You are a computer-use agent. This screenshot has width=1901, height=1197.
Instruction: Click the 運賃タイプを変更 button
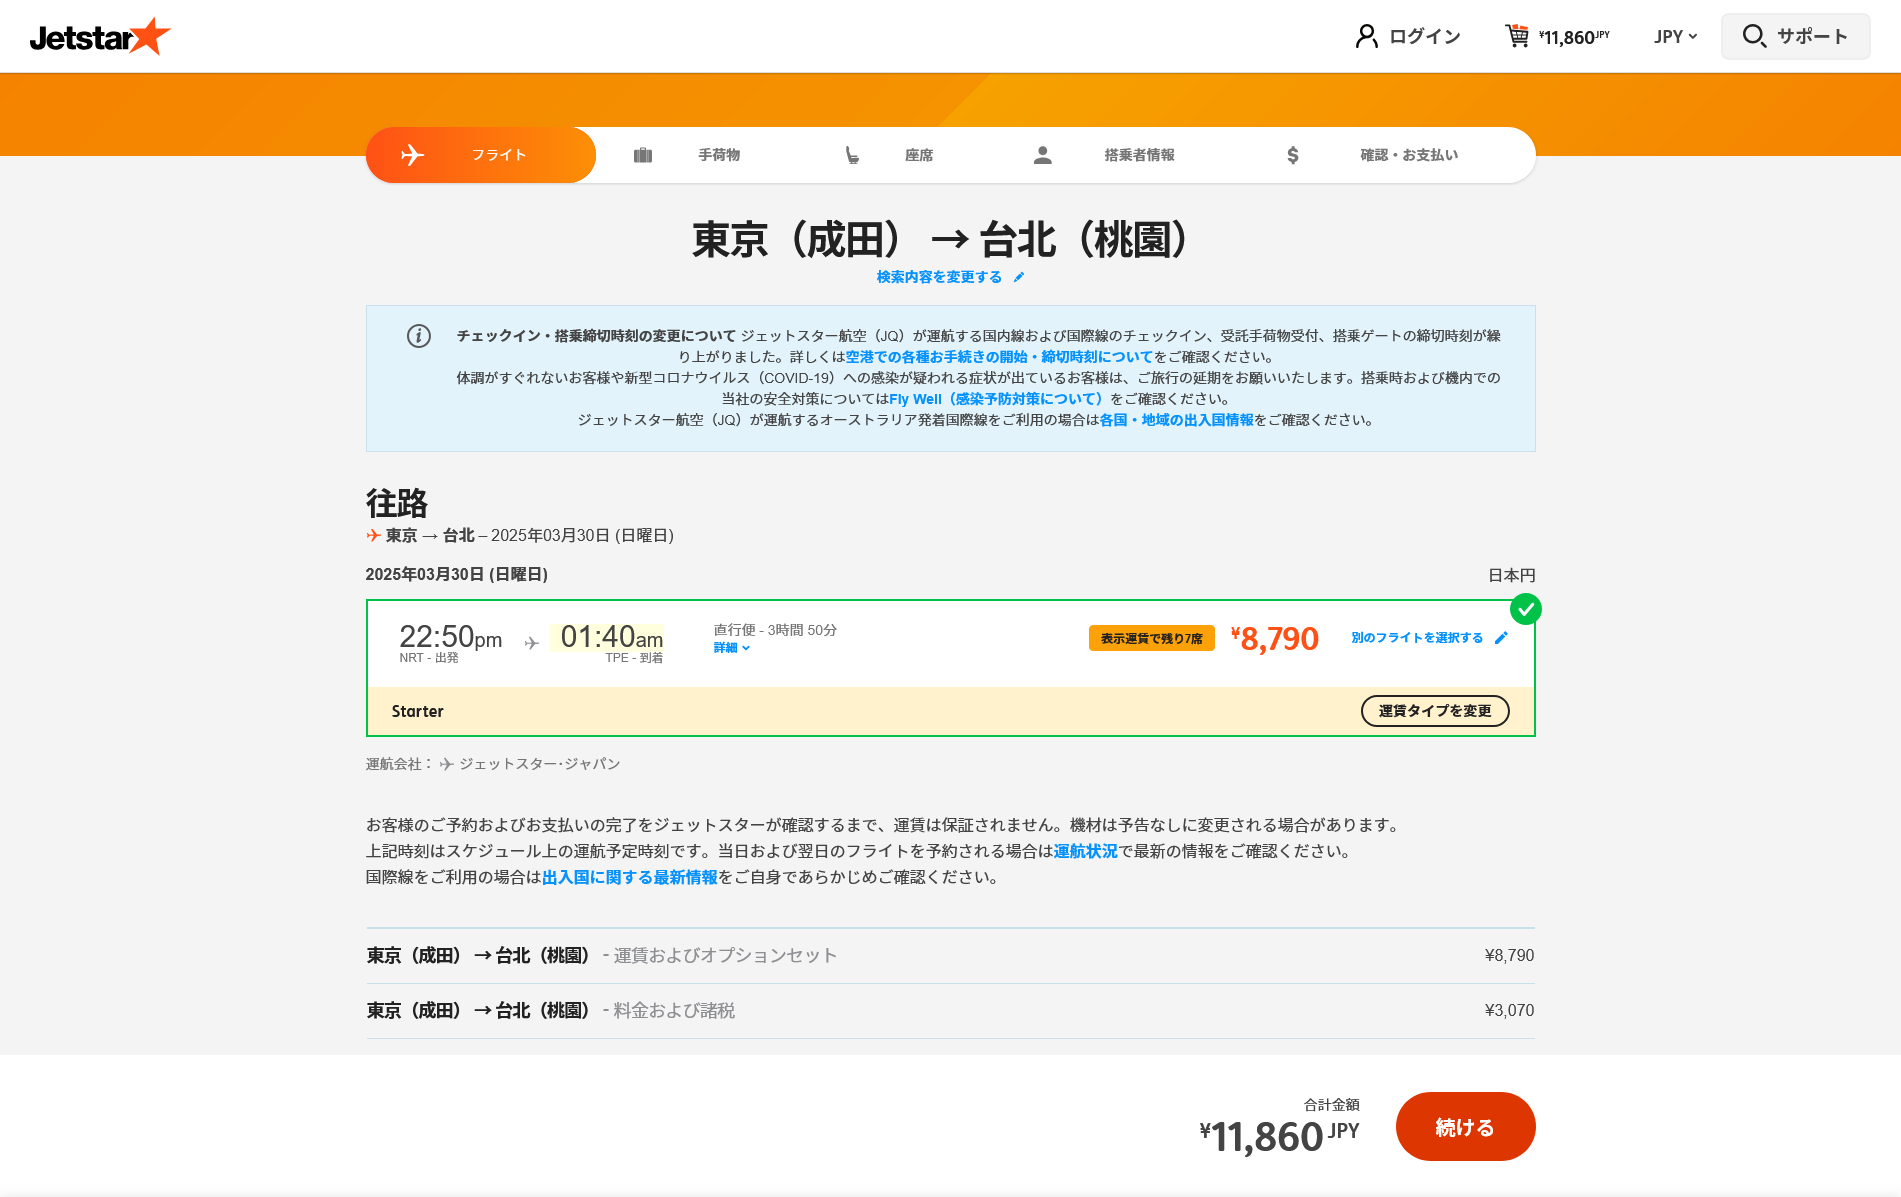pos(1435,711)
